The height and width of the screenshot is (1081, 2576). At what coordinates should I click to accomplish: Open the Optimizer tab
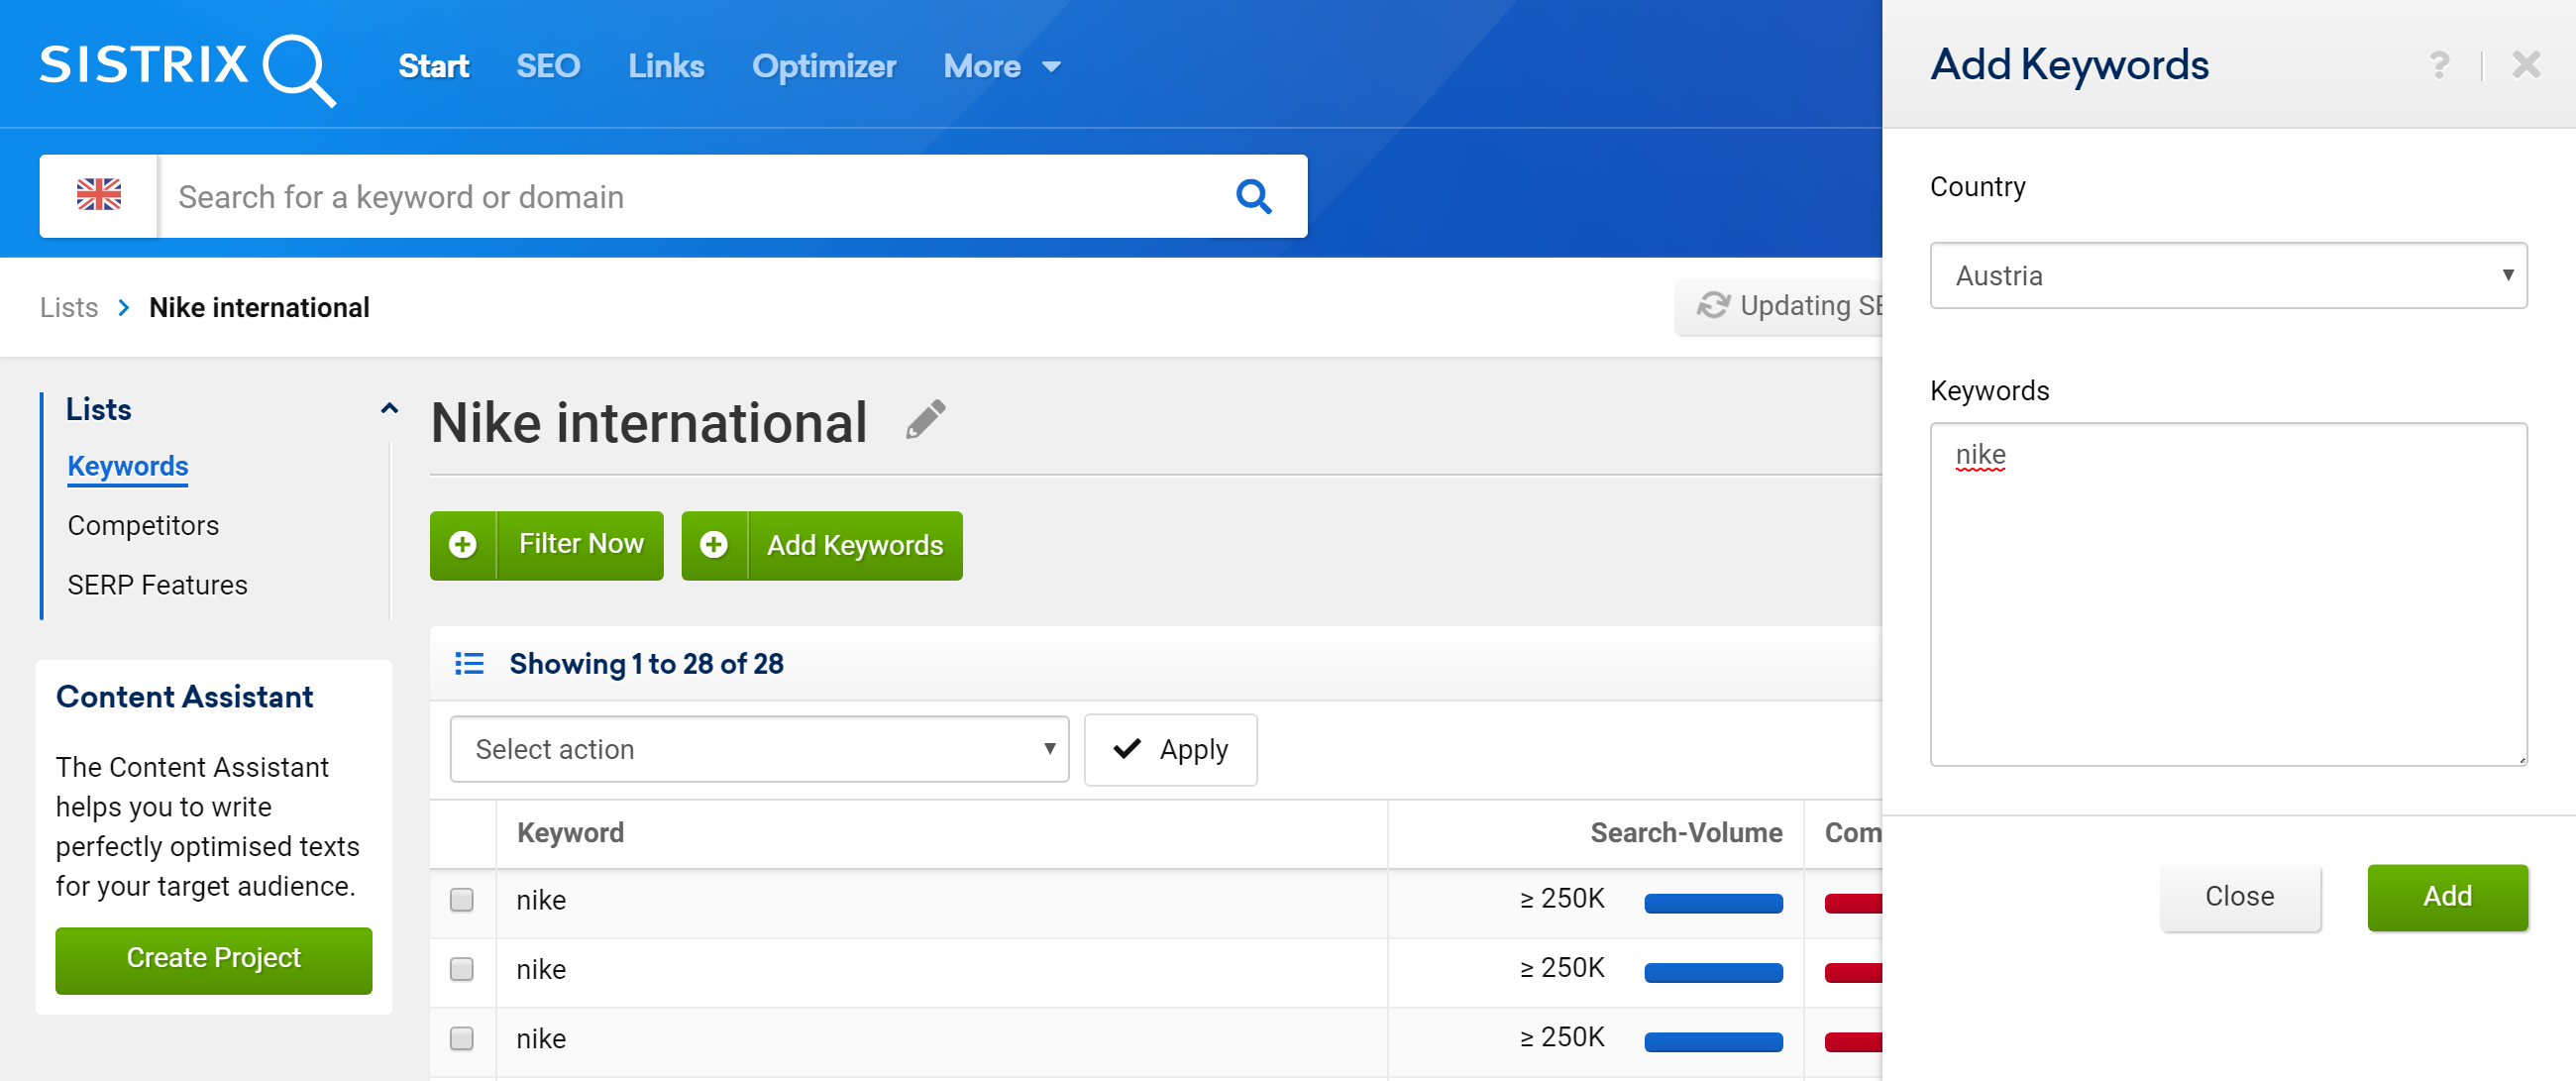[x=824, y=66]
